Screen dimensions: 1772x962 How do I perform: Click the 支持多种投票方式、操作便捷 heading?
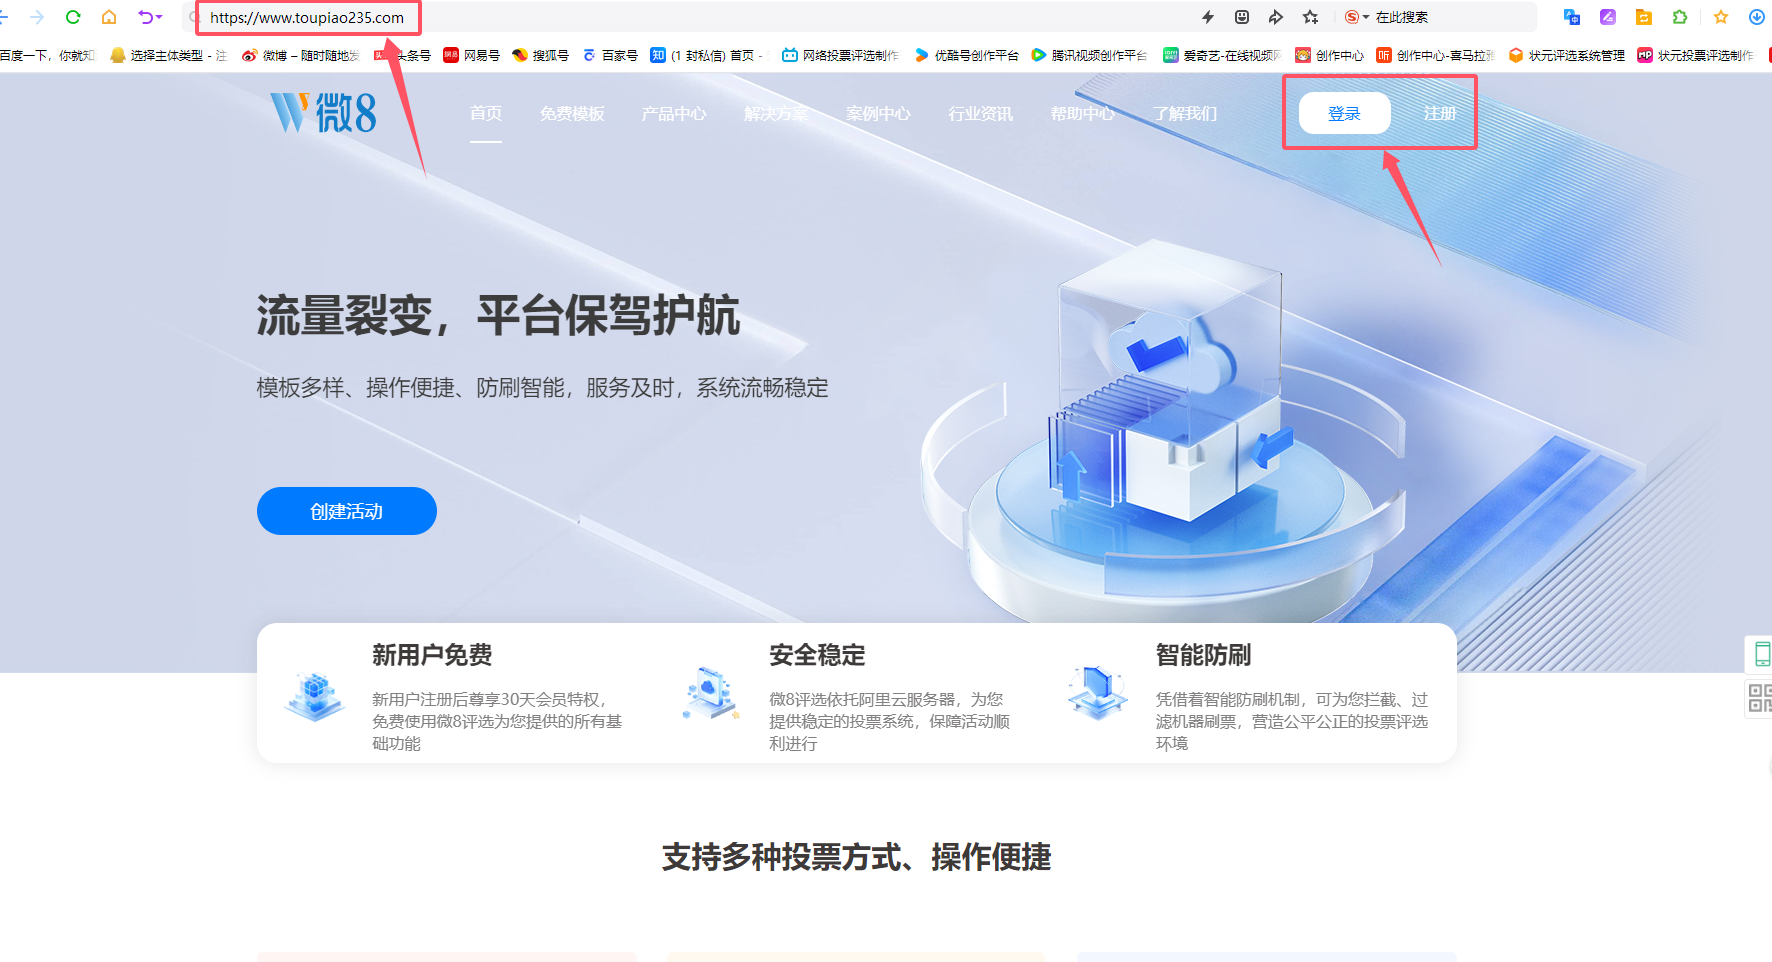point(856,857)
